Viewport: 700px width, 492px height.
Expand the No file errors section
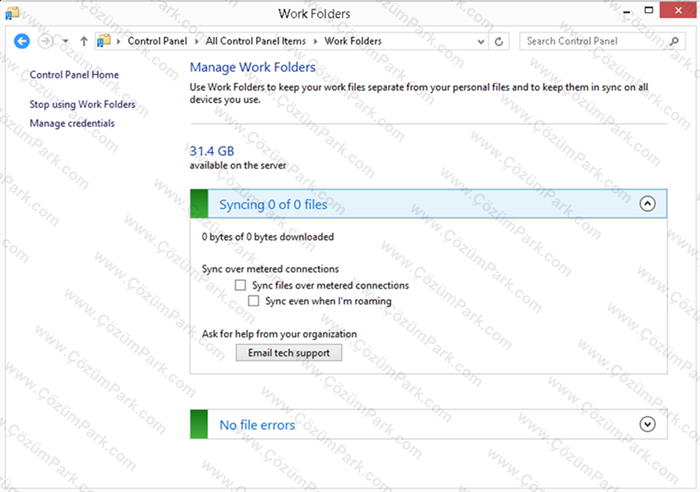coord(647,424)
